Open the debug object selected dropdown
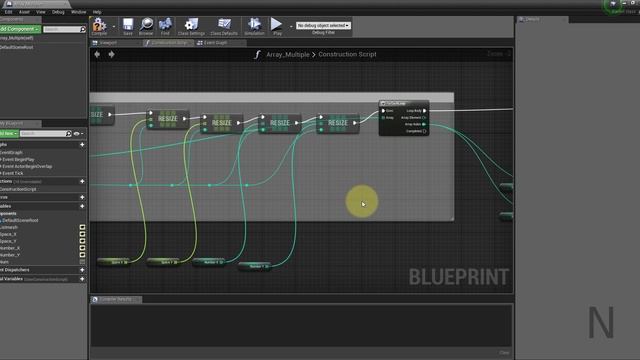 323,25
